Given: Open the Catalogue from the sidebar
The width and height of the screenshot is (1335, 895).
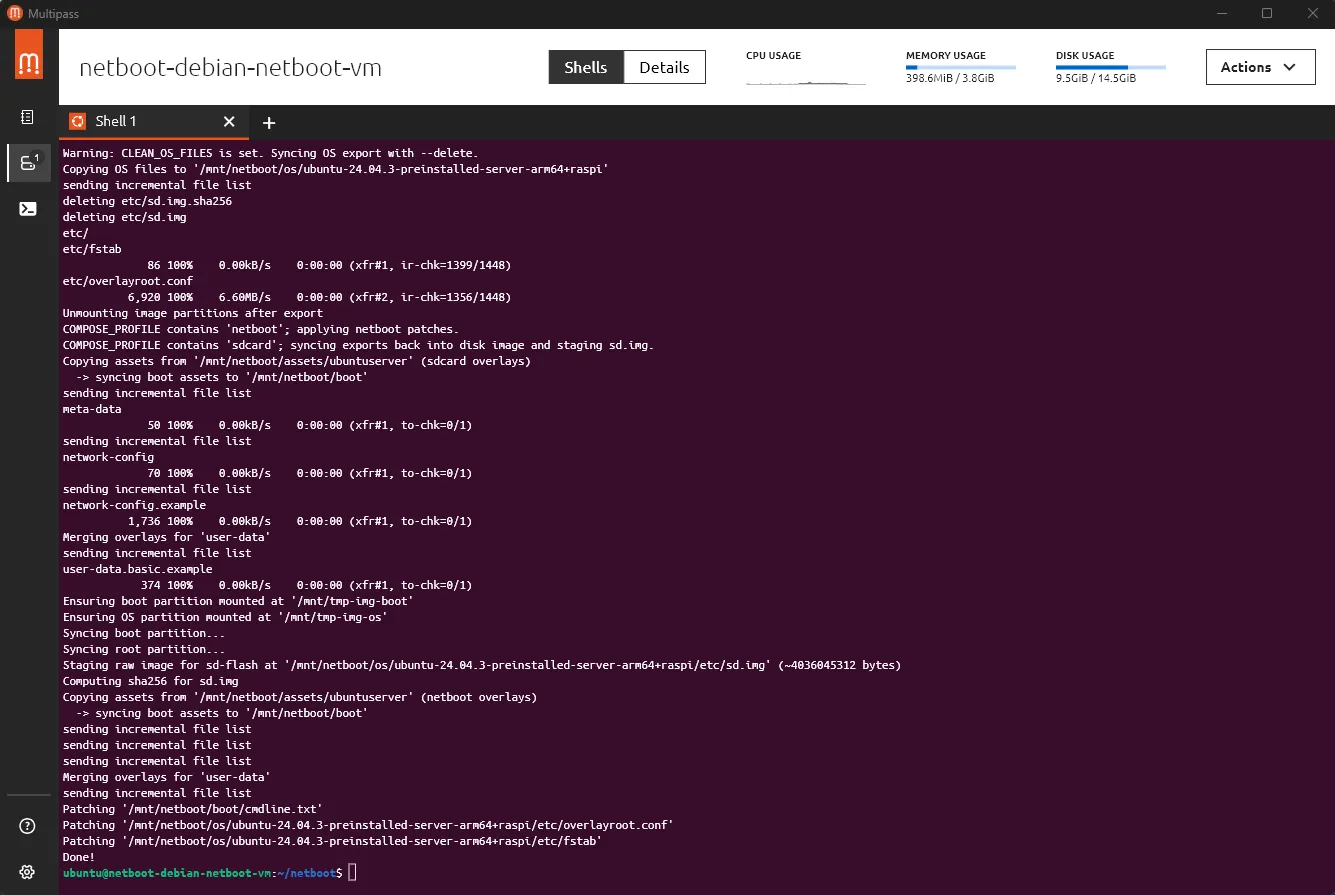Looking at the screenshot, I should 27,117.
